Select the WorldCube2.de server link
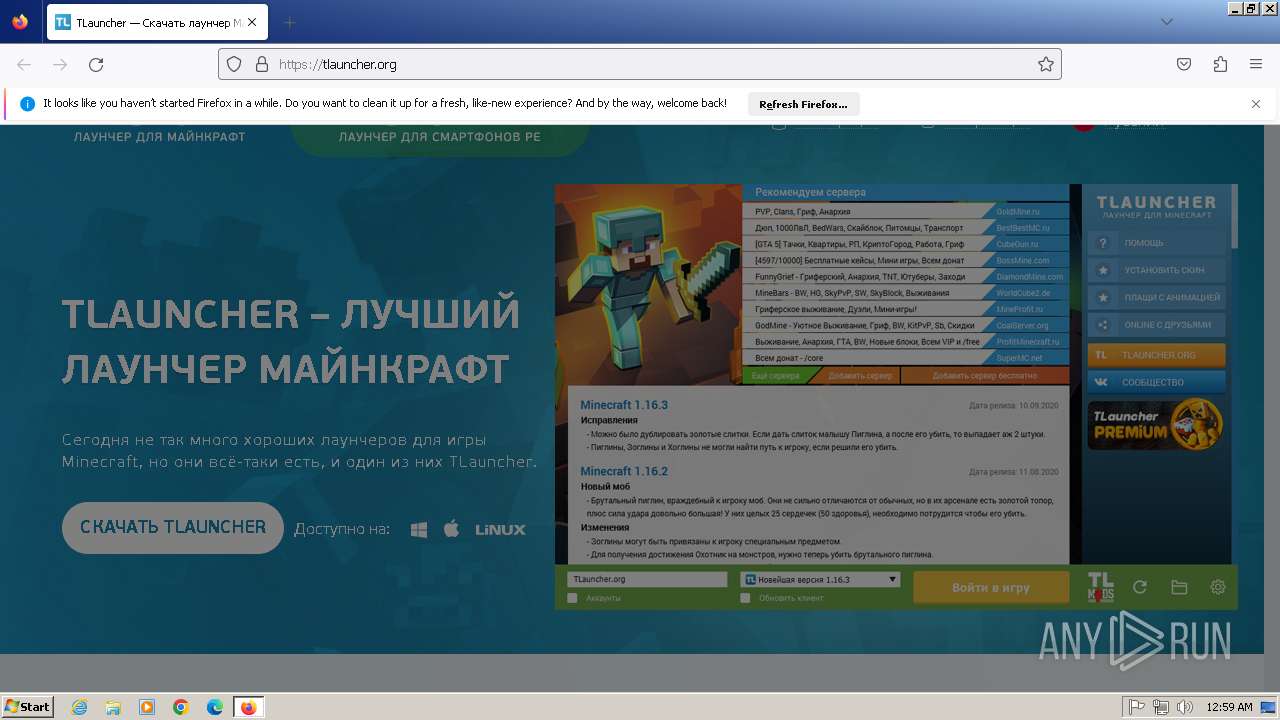Image resolution: width=1280 pixels, height=720 pixels. point(1023,293)
